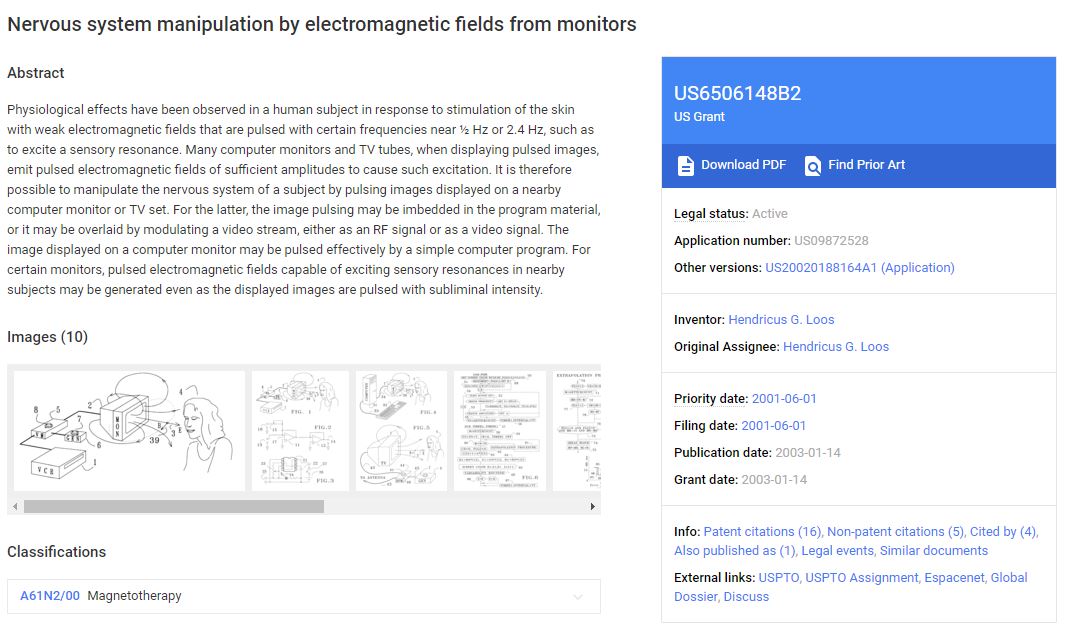Viewport: 1092px width, 636px height.
Task: Click the image strip left scroll arrow
Action: click(x=15, y=506)
